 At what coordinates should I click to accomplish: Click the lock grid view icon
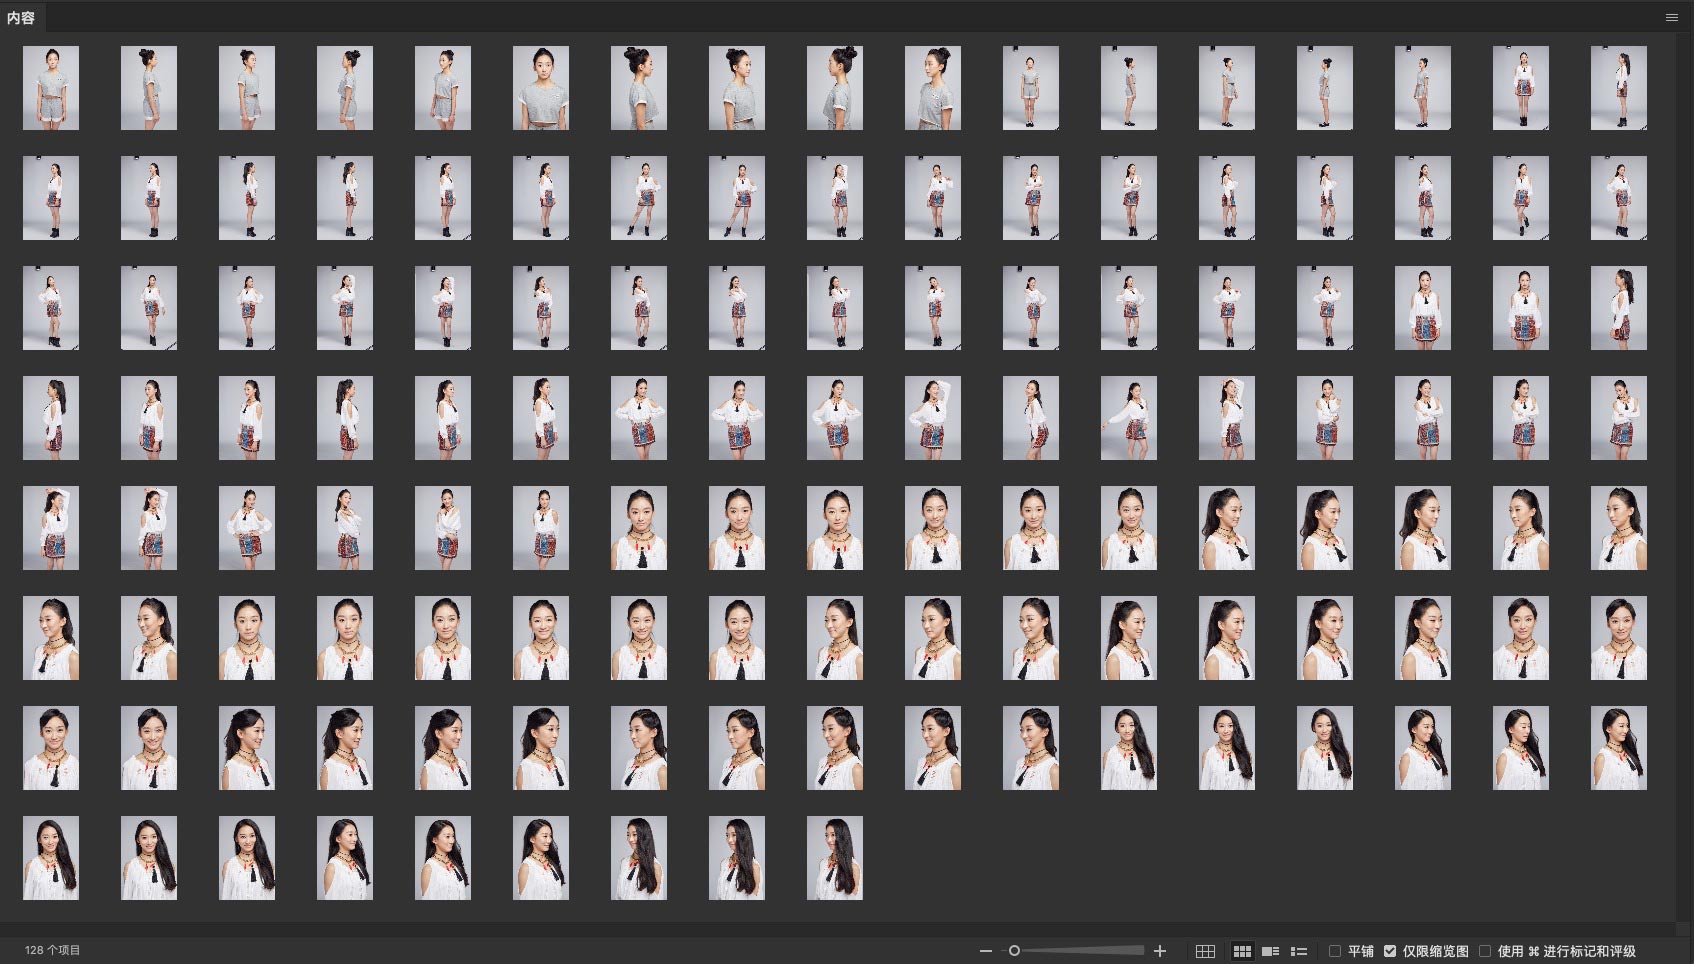click(x=1205, y=951)
